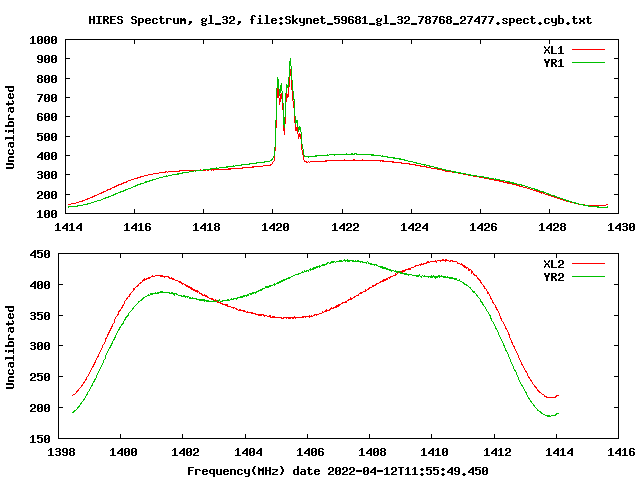Click the 1428 x-axis tick label

552,227
